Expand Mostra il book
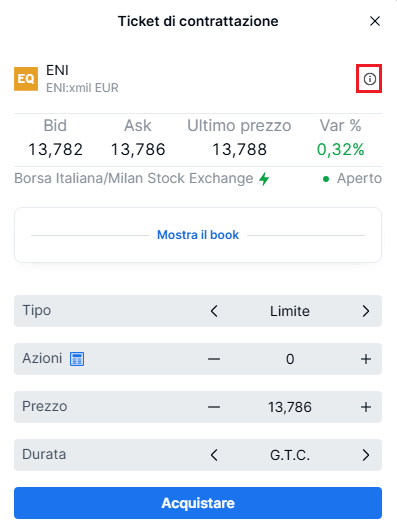Viewport: 397px width, 524px height. 198,235
